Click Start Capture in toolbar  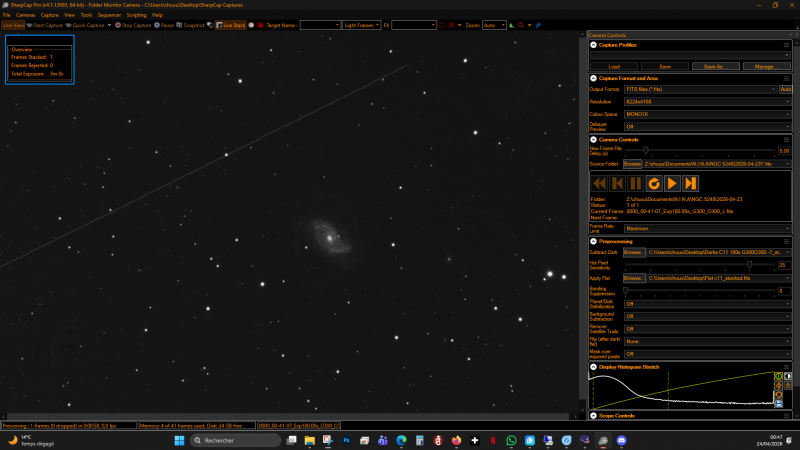(x=45, y=25)
